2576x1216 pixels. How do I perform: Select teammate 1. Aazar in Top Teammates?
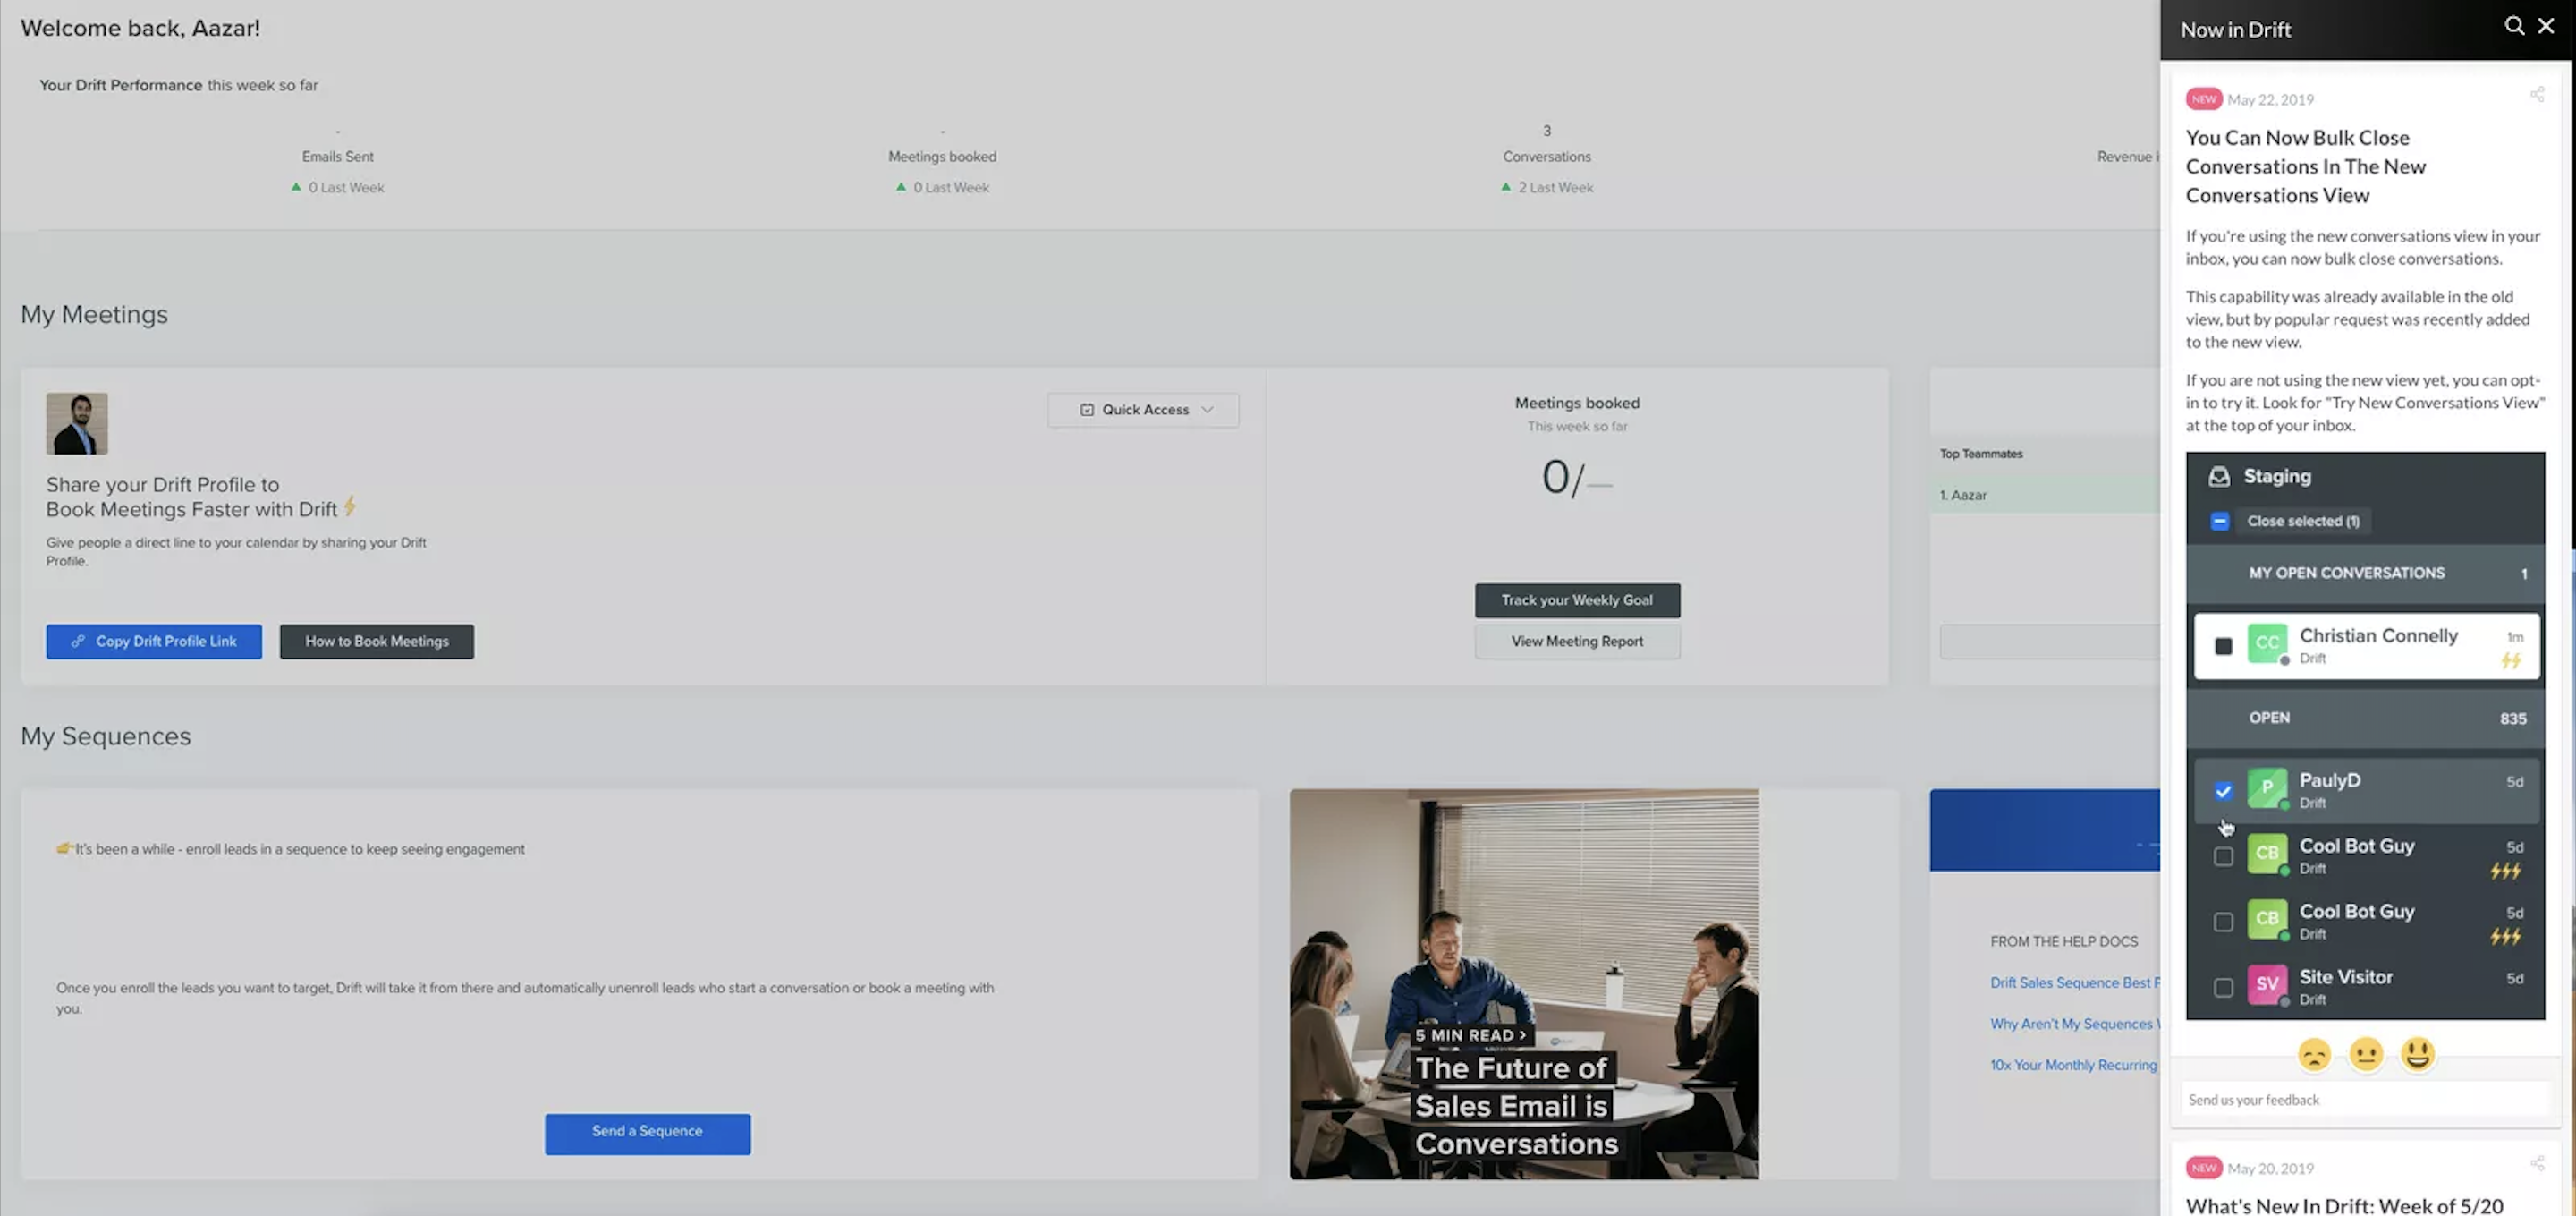[2045, 495]
